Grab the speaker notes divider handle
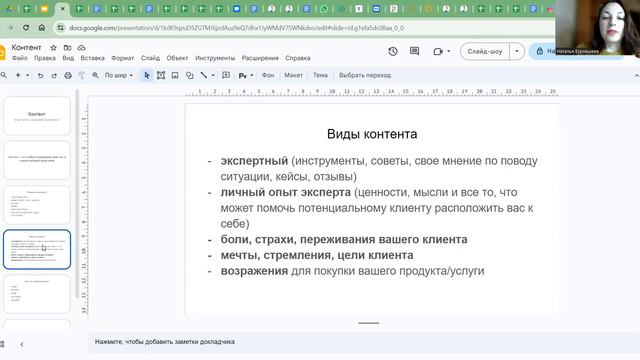Screen dimensions: 640x360 (369, 323)
